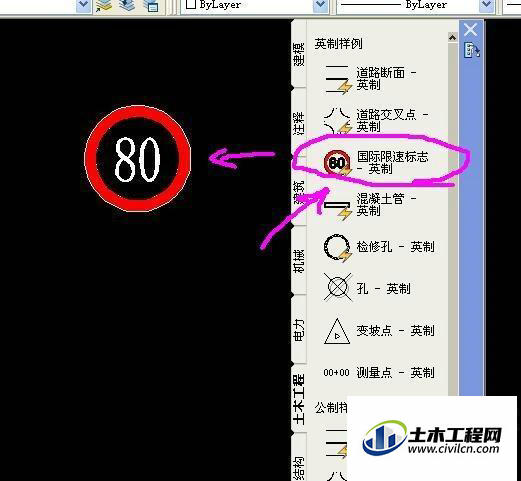
Task: Select the 道路交叉点 - 英制 tool icon
Action: (338, 121)
